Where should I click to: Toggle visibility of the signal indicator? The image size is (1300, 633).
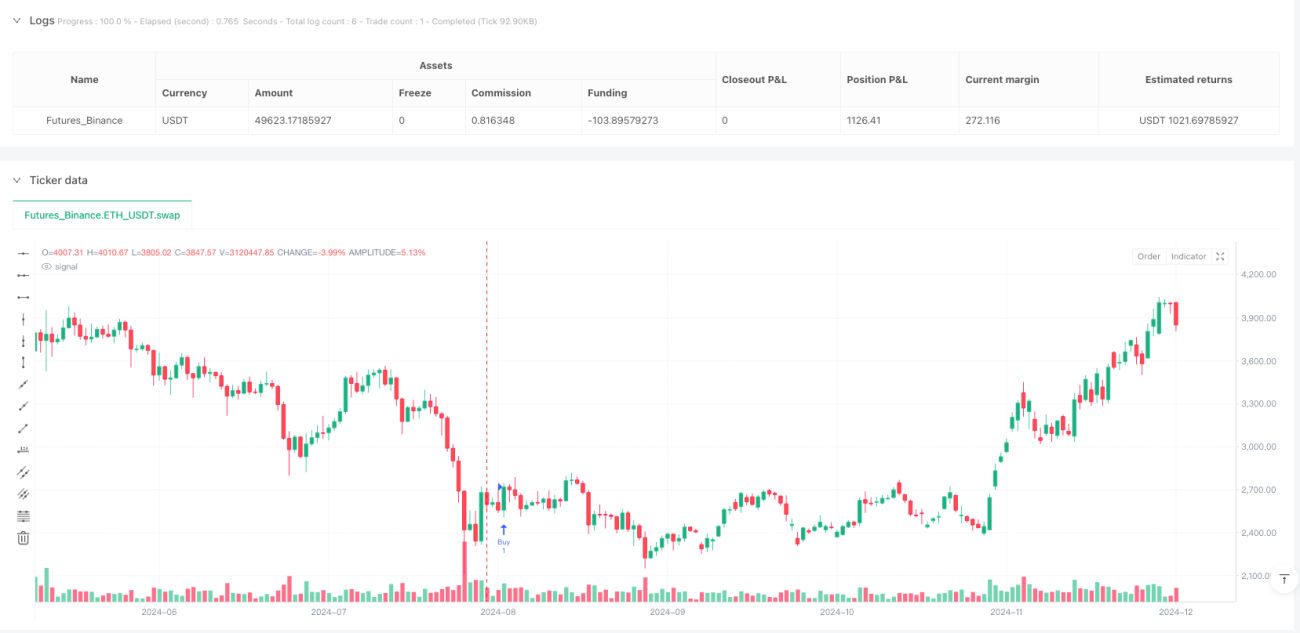(46, 266)
